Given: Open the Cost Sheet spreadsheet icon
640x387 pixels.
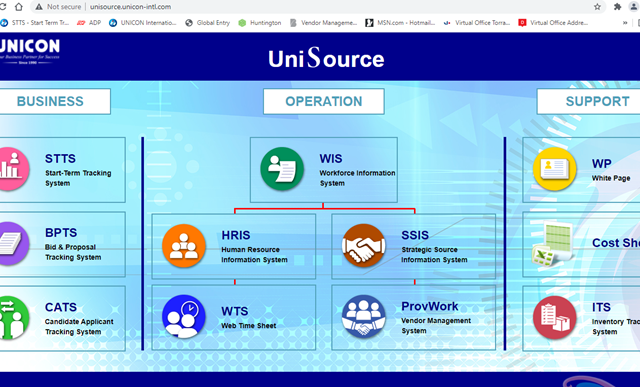Looking at the screenshot, I should tap(553, 244).
